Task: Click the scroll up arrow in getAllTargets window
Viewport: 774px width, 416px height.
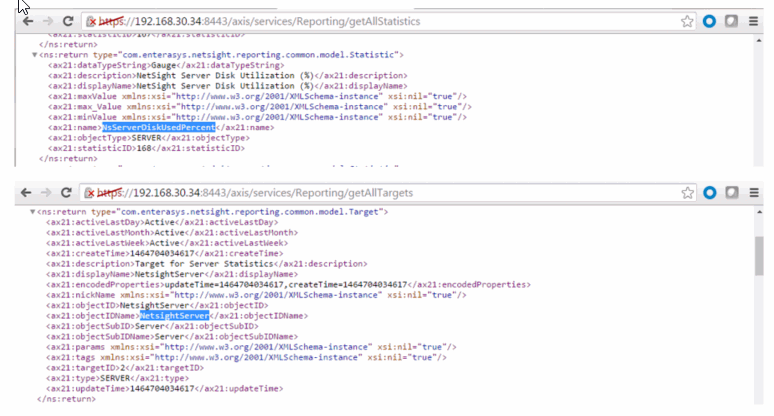Action: pyautogui.click(x=759, y=212)
